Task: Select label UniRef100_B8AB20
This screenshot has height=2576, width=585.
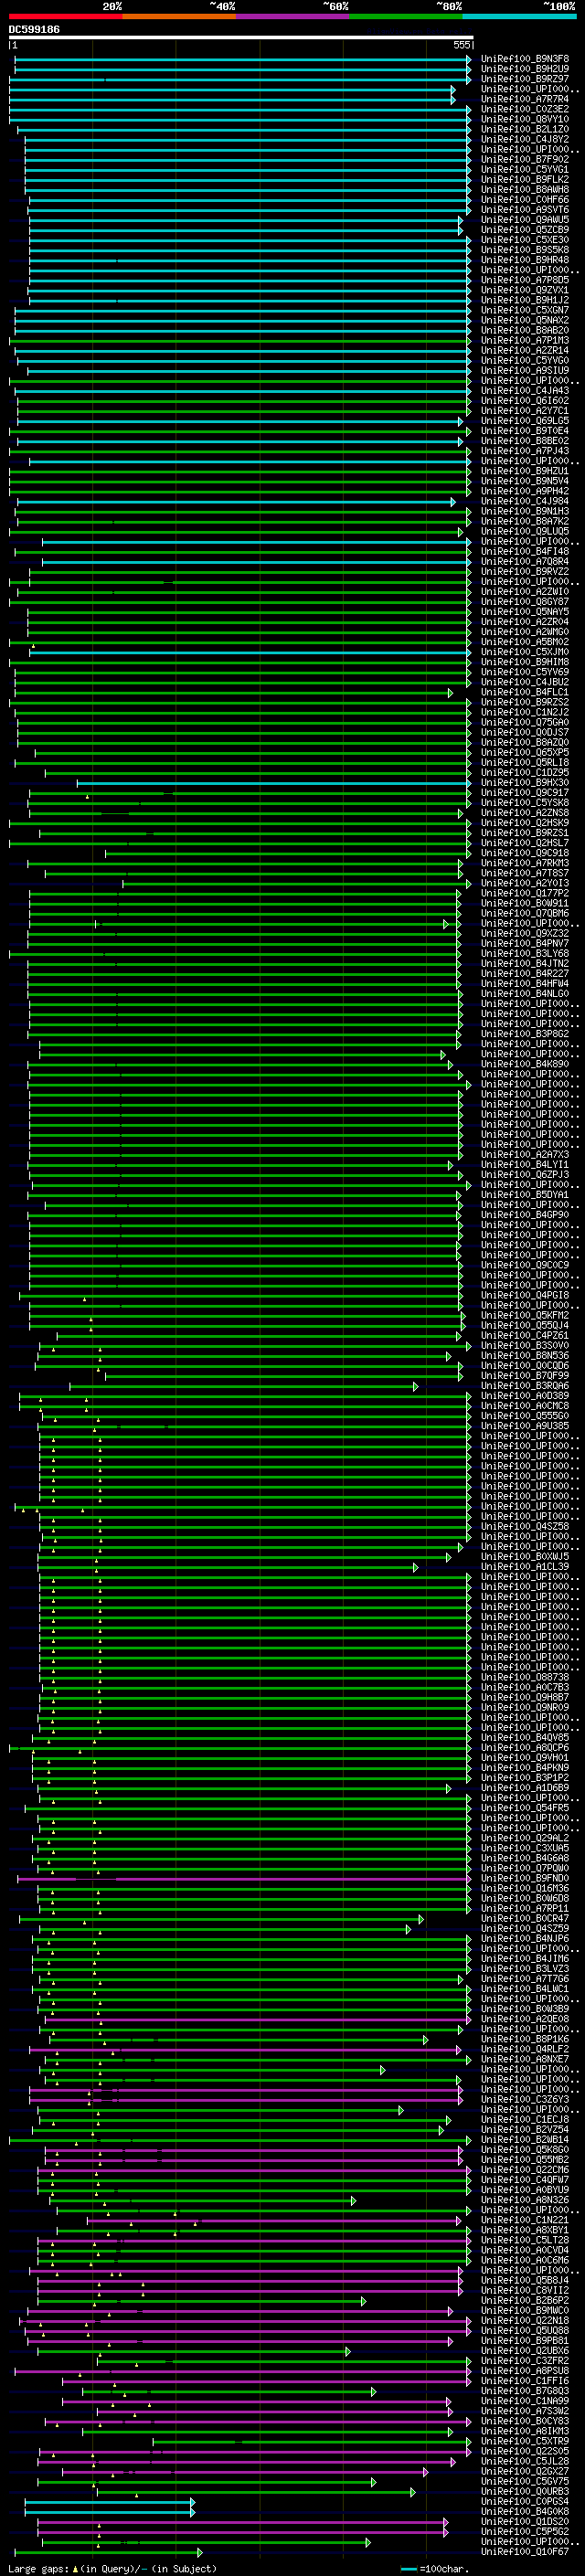Action: click(525, 330)
